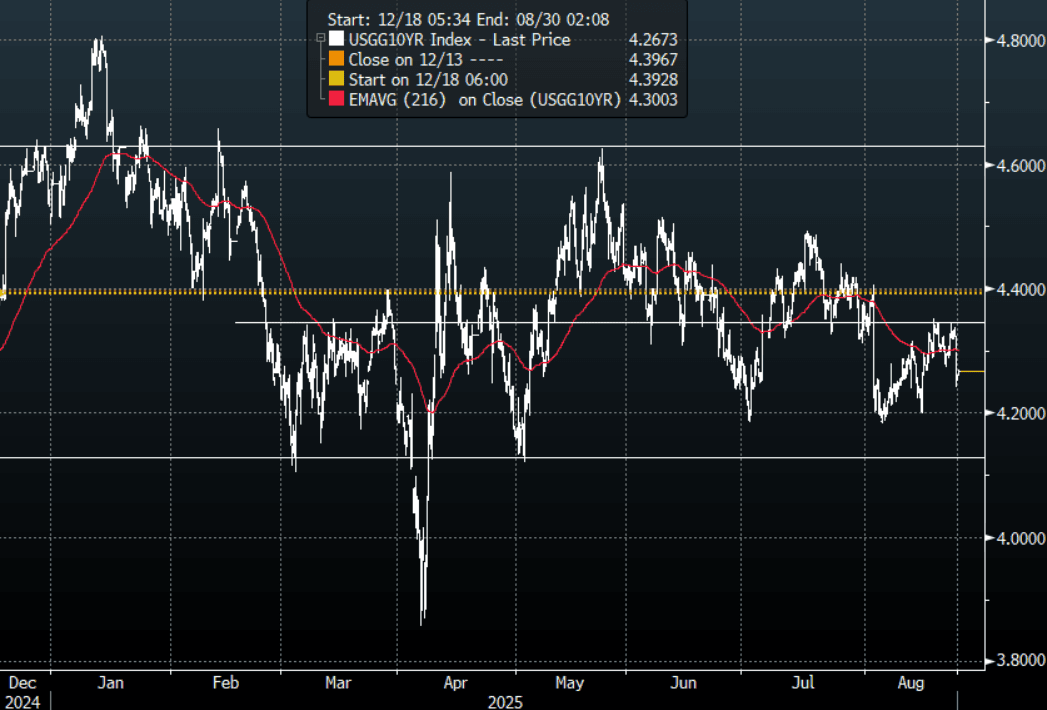
Task: Click the 4.4000 y-axis label
Action: pyautogui.click(x=1021, y=290)
